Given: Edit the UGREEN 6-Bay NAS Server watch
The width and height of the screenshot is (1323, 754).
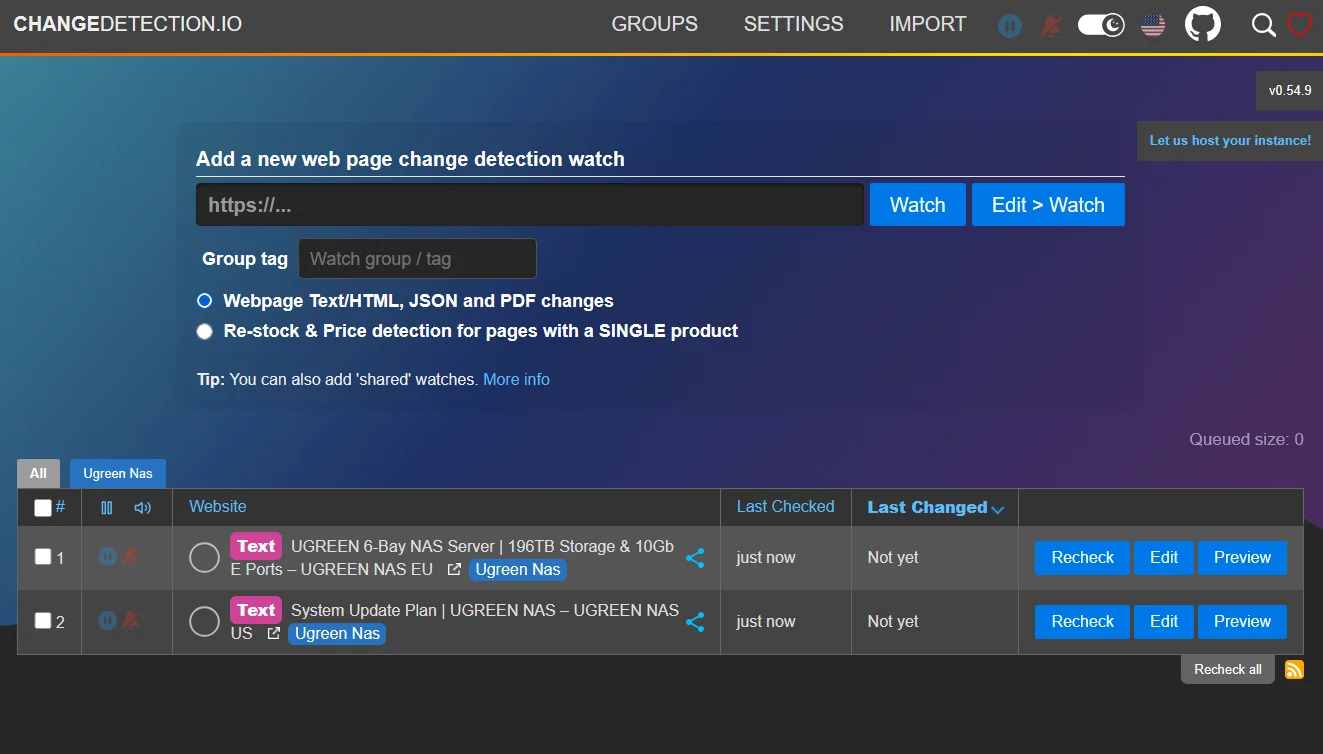Looking at the screenshot, I should tap(1164, 558).
